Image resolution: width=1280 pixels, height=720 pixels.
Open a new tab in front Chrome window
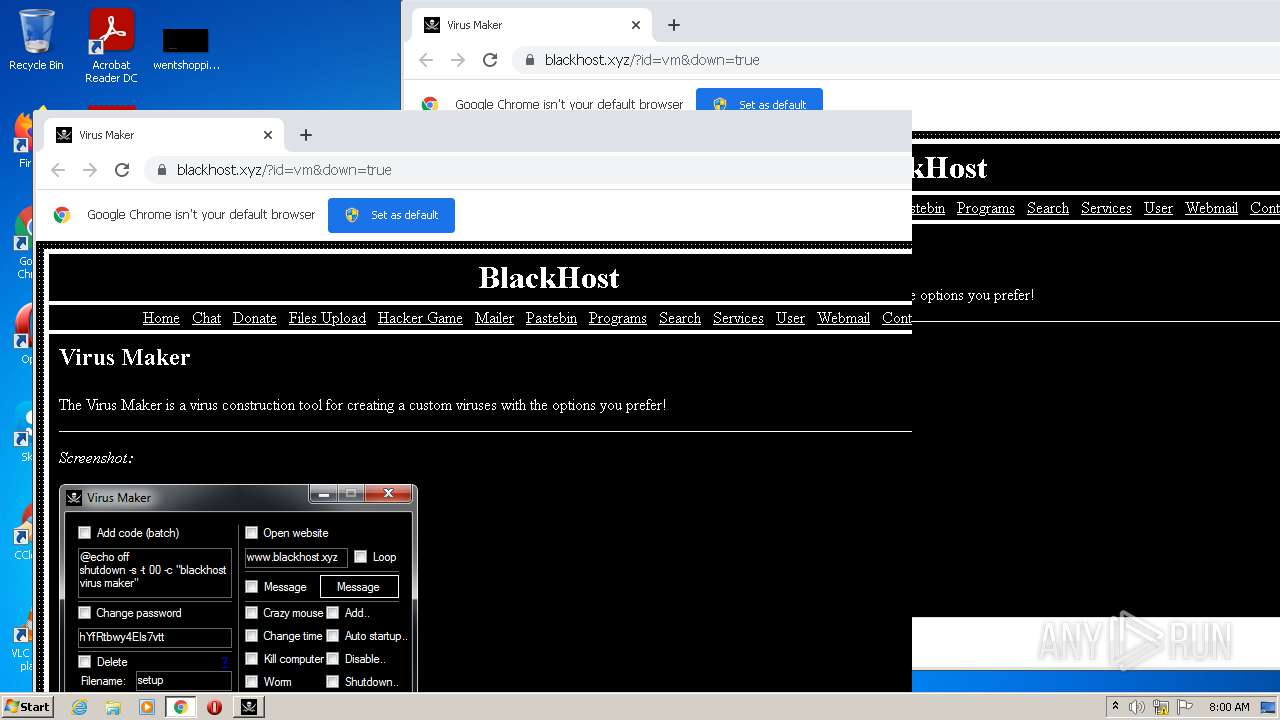click(x=306, y=135)
